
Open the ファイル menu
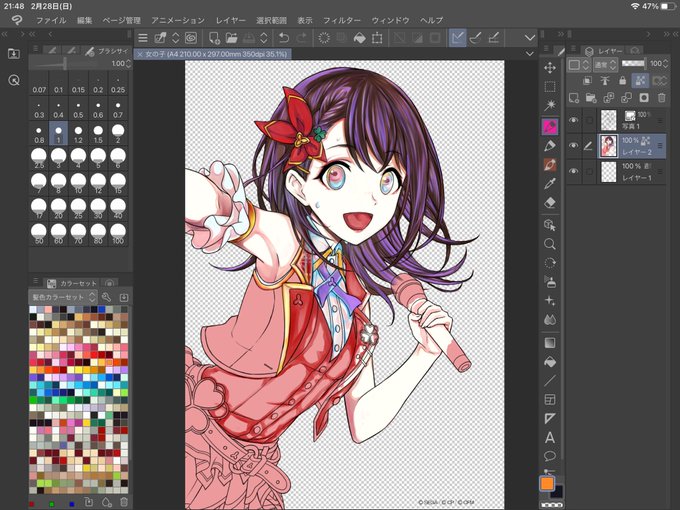point(51,20)
